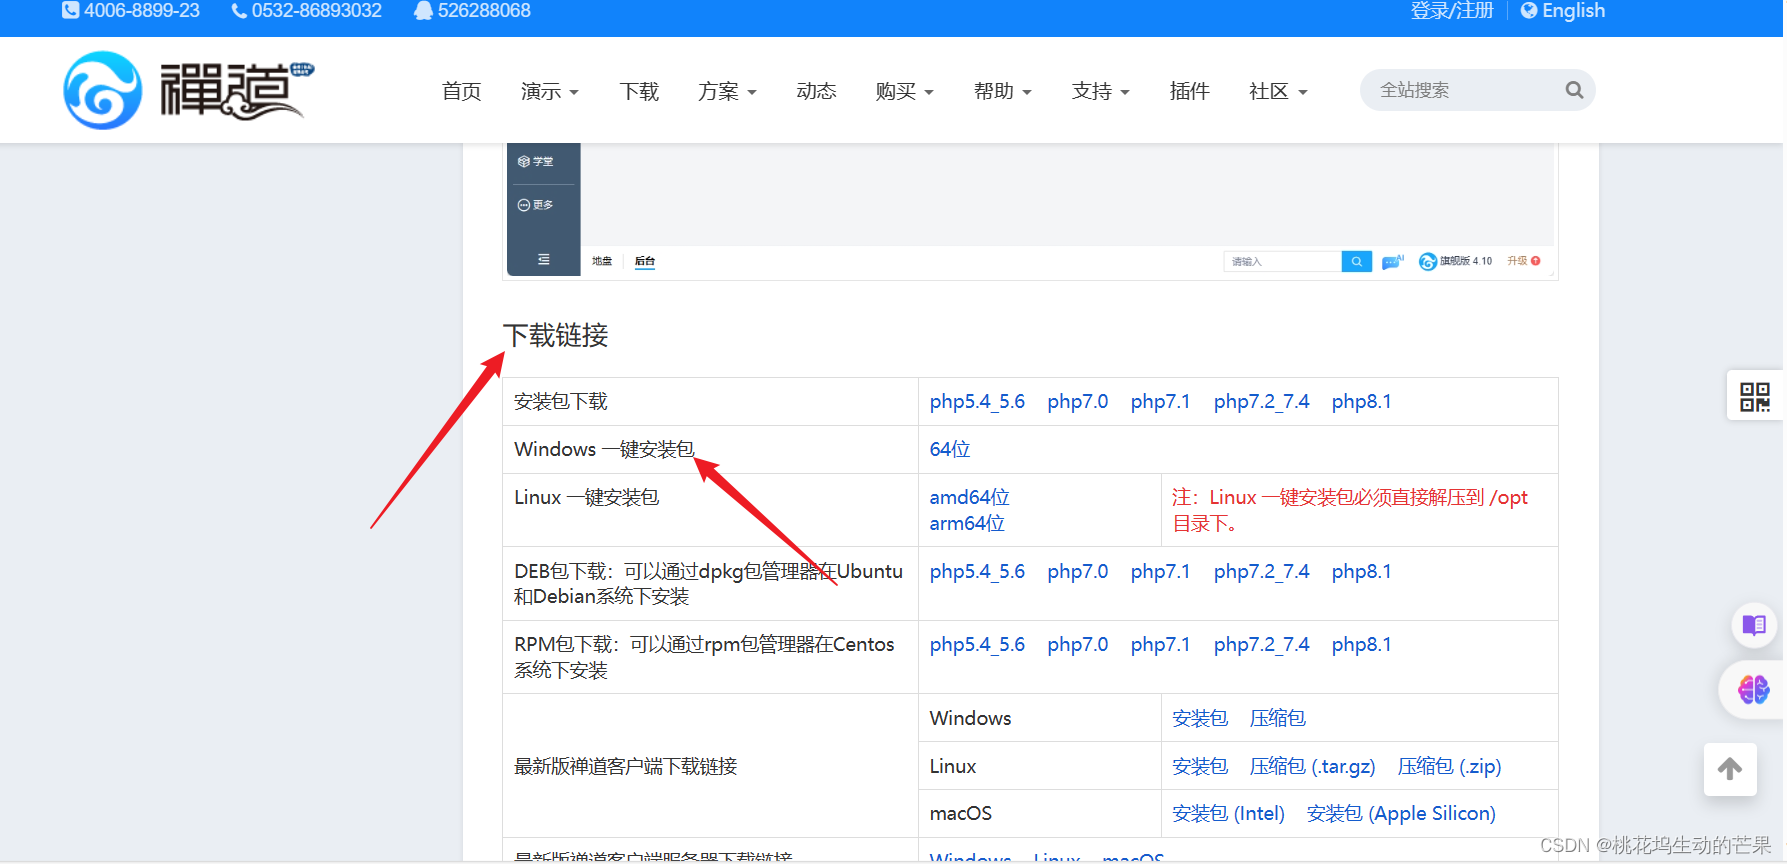Click the Linux 一键安装包 row label
This screenshot has width=1787, height=864.
point(587,497)
